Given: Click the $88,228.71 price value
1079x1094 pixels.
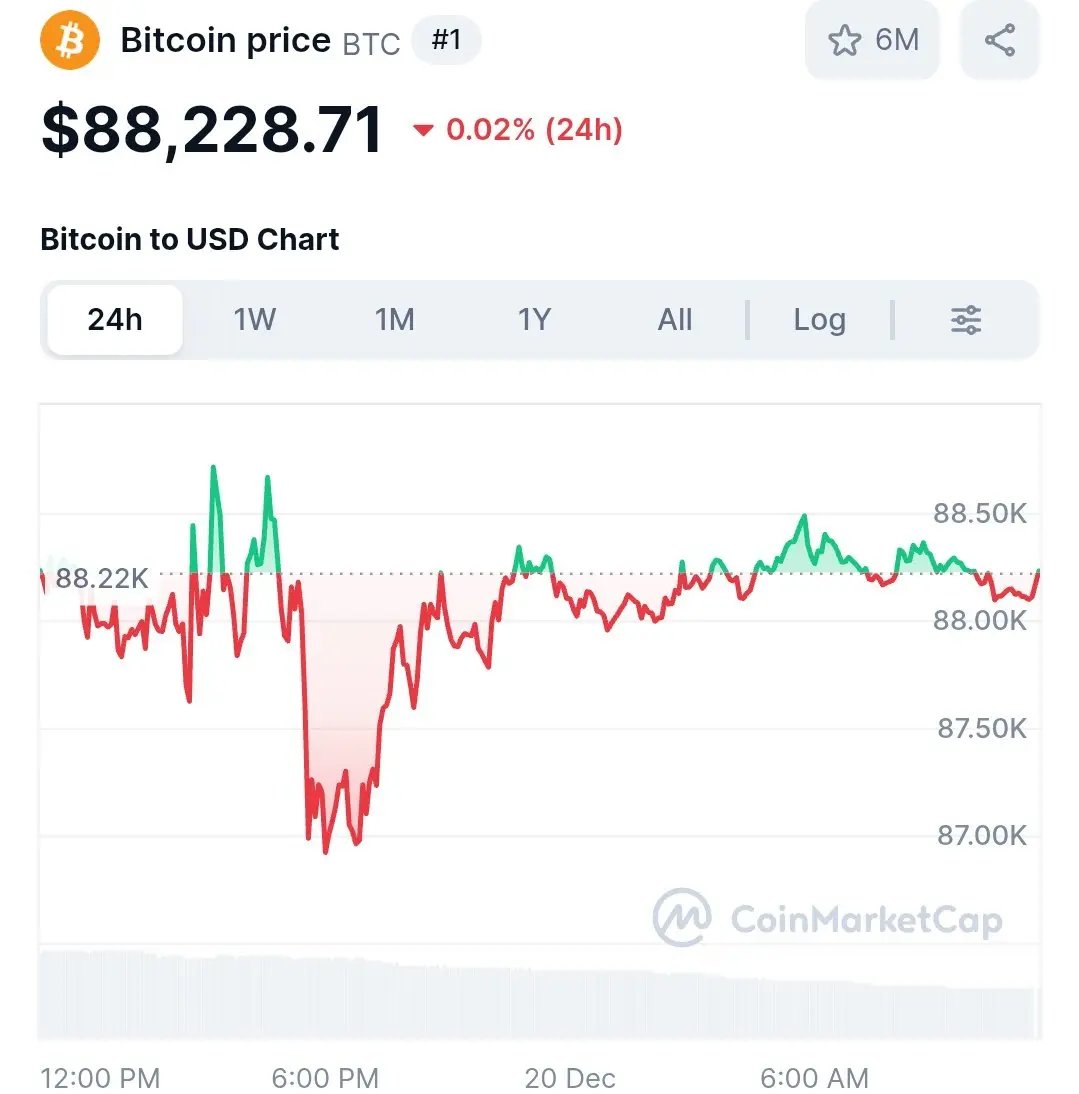Looking at the screenshot, I should coord(212,130).
